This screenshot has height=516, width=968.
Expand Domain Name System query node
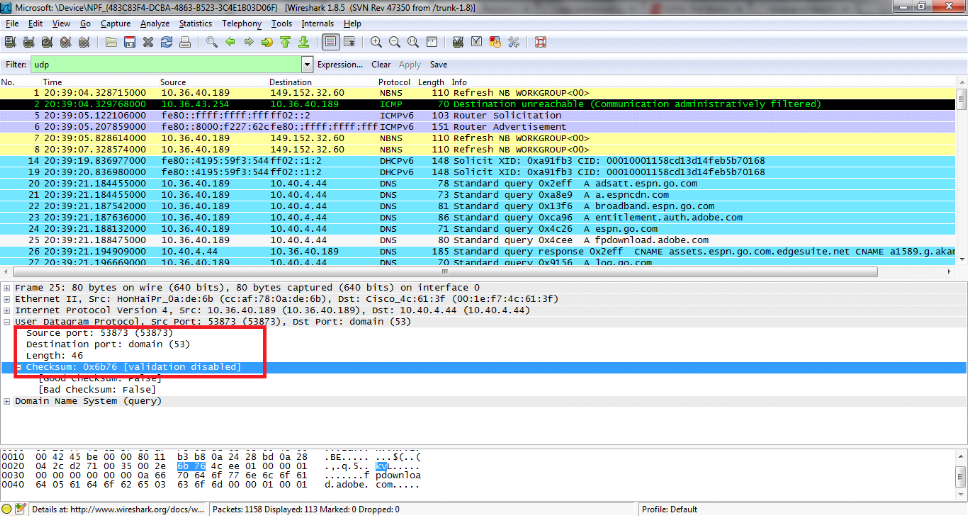(x=7, y=401)
